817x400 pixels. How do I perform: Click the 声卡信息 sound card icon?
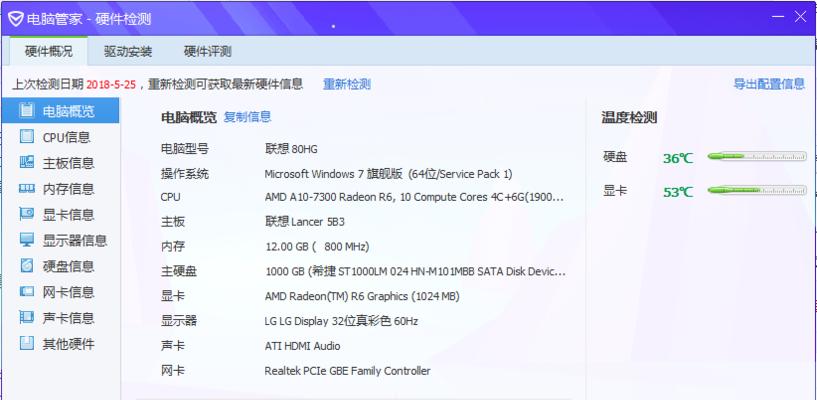(27, 317)
